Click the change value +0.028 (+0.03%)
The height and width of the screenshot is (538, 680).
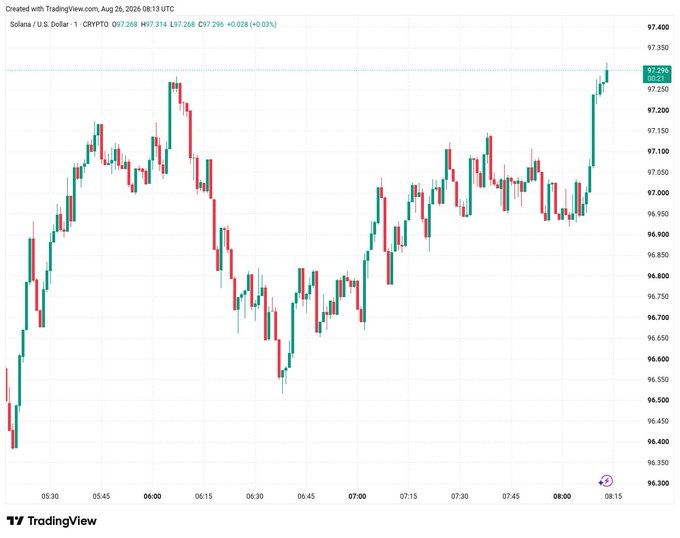[252, 24]
